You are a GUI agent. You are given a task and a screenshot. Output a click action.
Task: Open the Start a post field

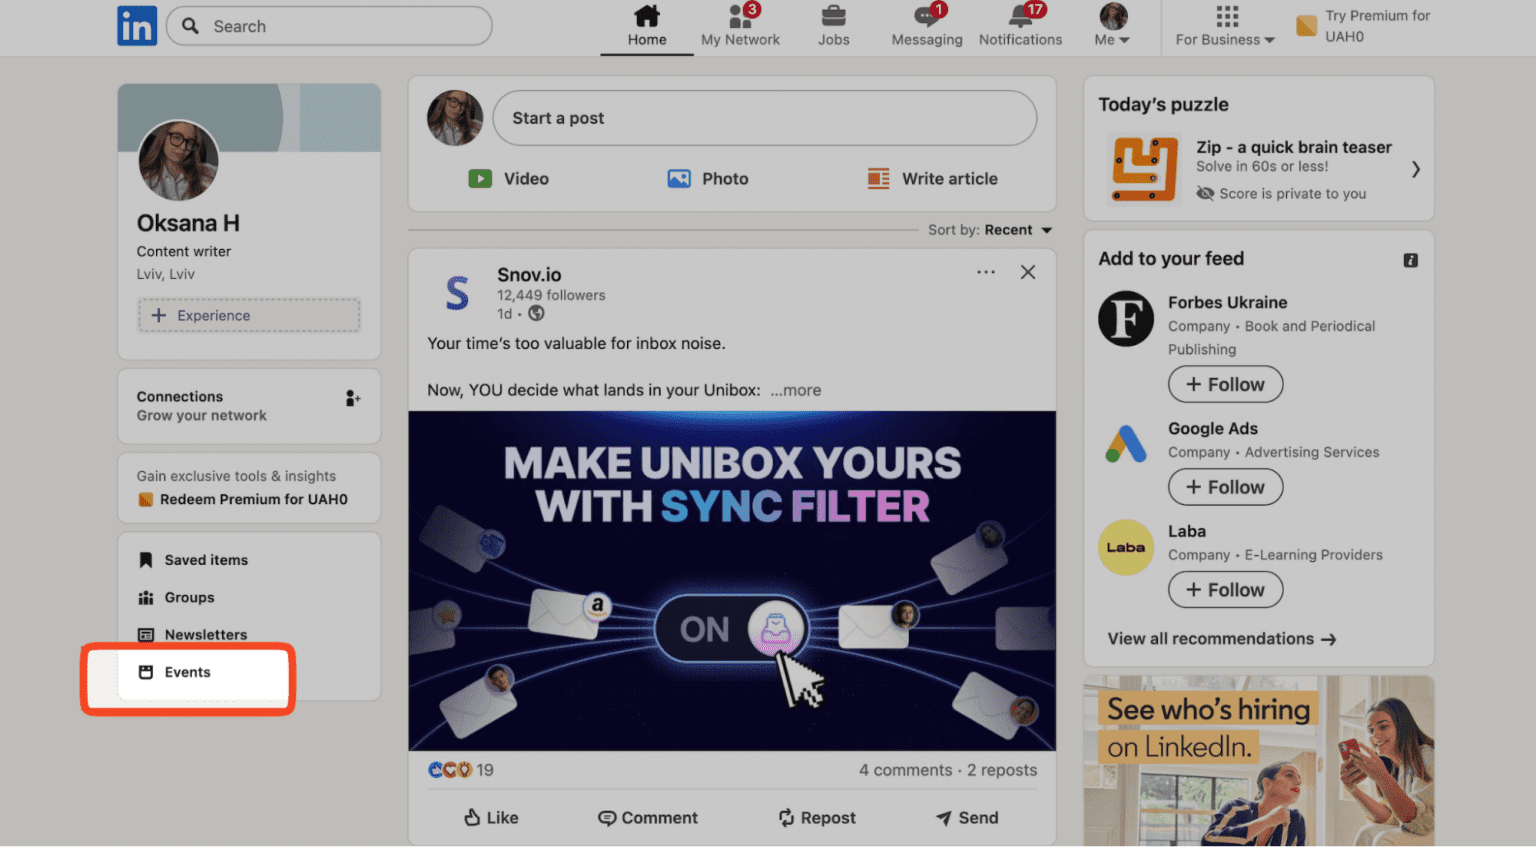[764, 118]
